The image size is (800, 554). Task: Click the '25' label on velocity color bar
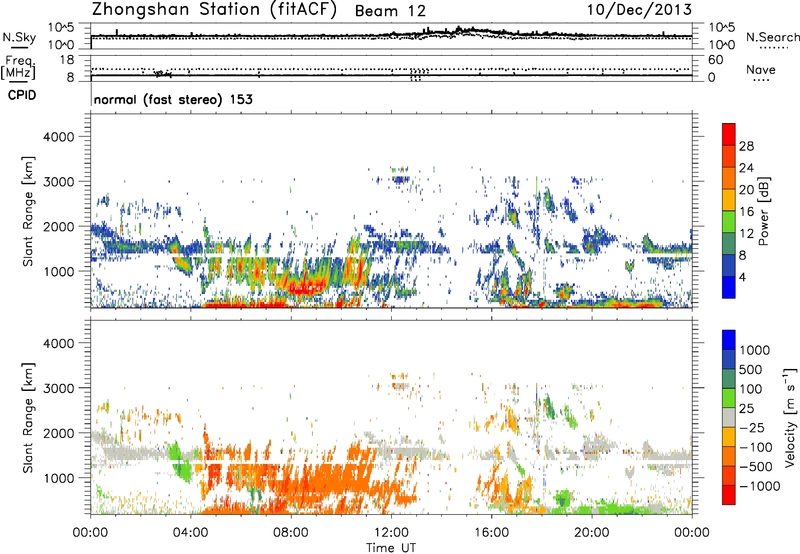[746, 408]
